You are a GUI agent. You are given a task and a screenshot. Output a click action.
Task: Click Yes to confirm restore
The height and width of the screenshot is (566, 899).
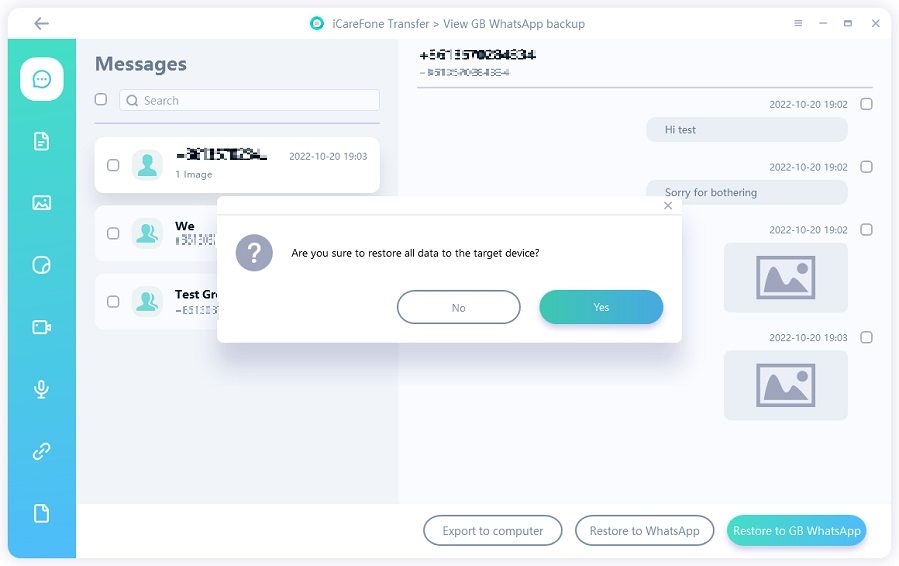coord(600,307)
